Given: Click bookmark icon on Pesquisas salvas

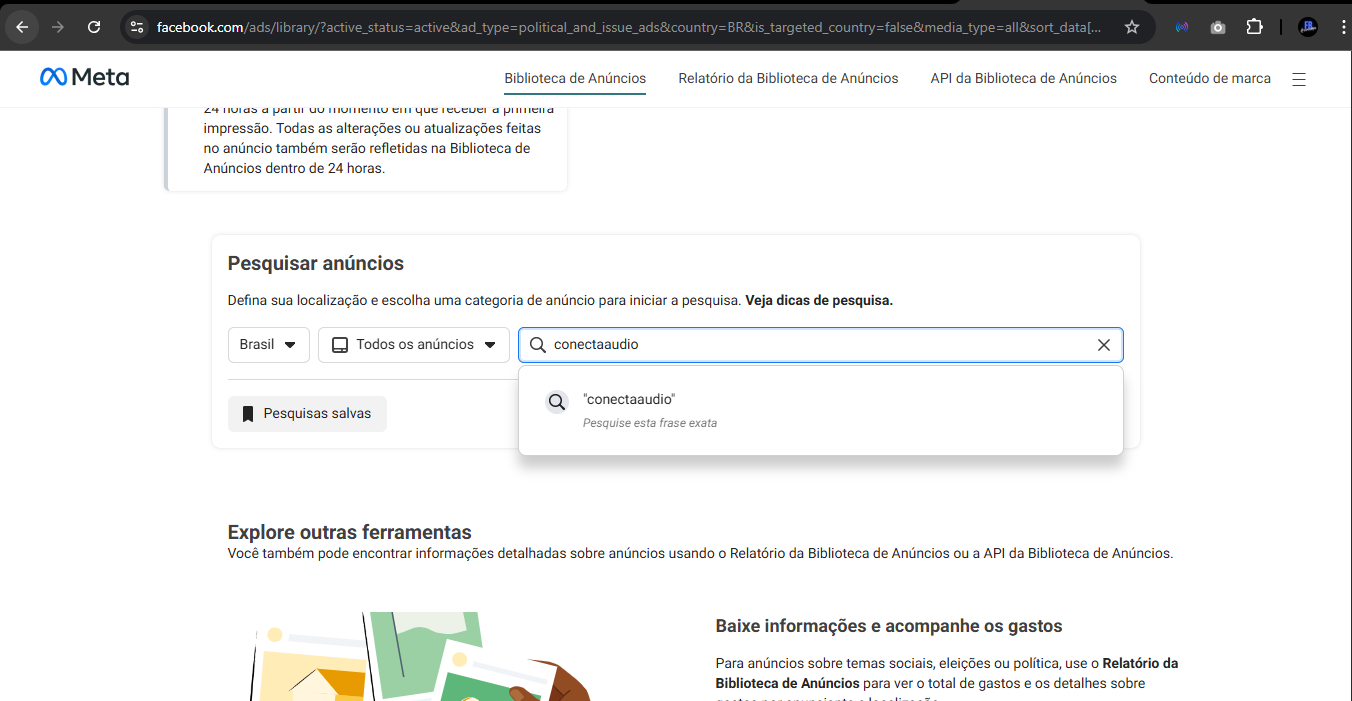Looking at the screenshot, I should coord(248,413).
